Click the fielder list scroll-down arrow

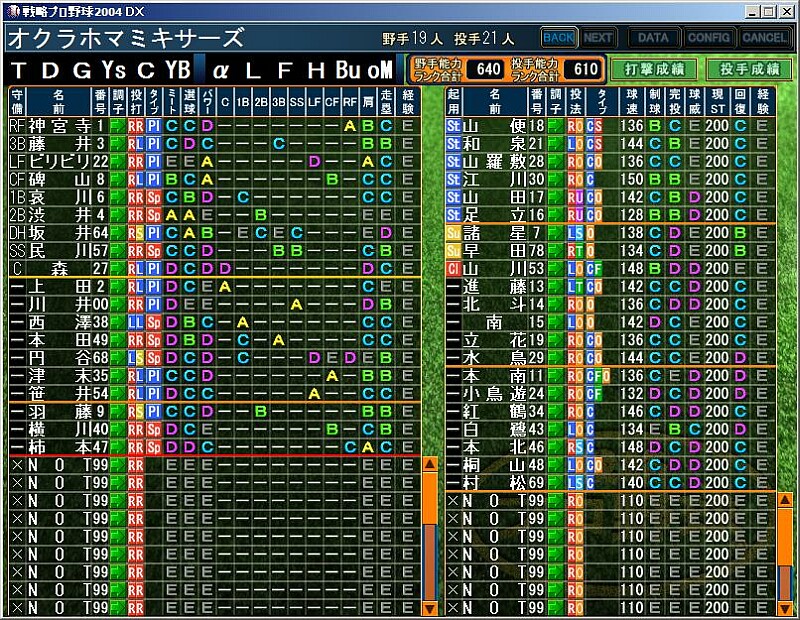tap(430, 608)
